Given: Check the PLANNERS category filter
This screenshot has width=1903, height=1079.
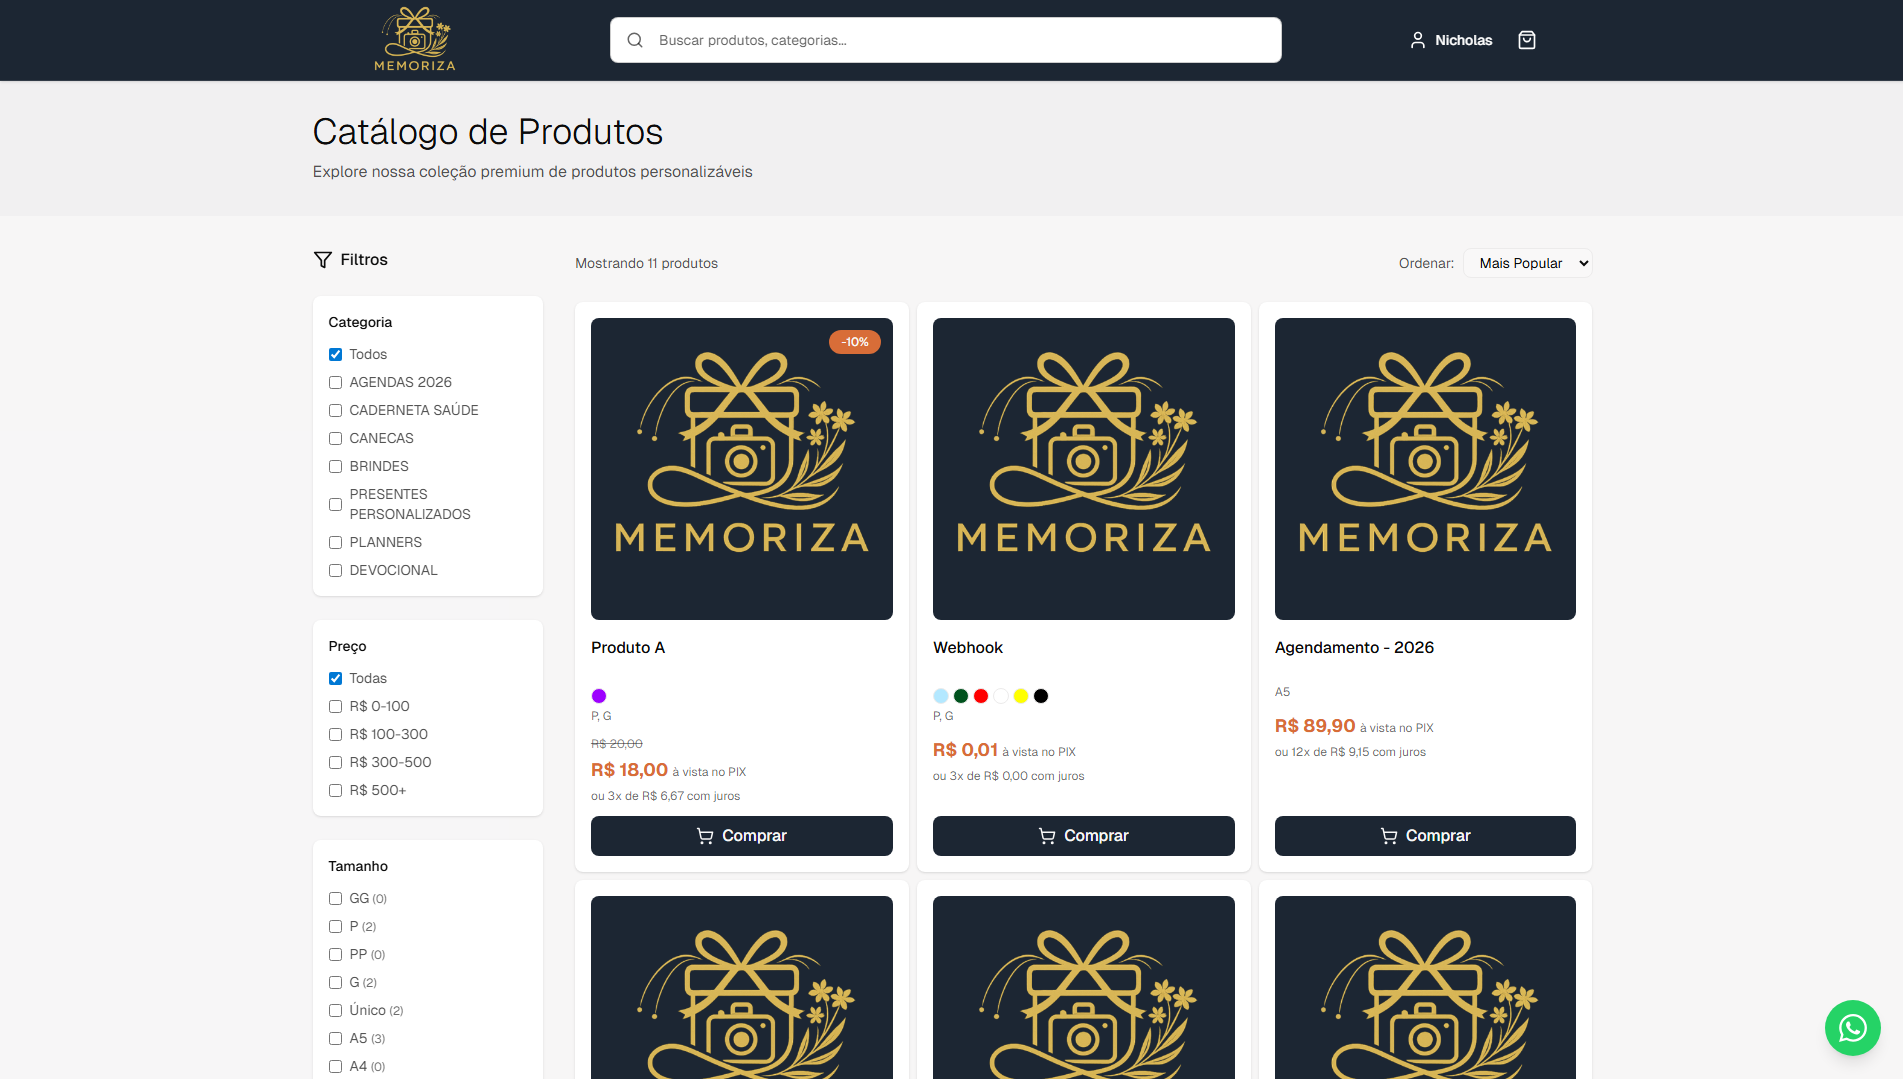Looking at the screenshot, I should pyautogui.click(x=335, y=542).
